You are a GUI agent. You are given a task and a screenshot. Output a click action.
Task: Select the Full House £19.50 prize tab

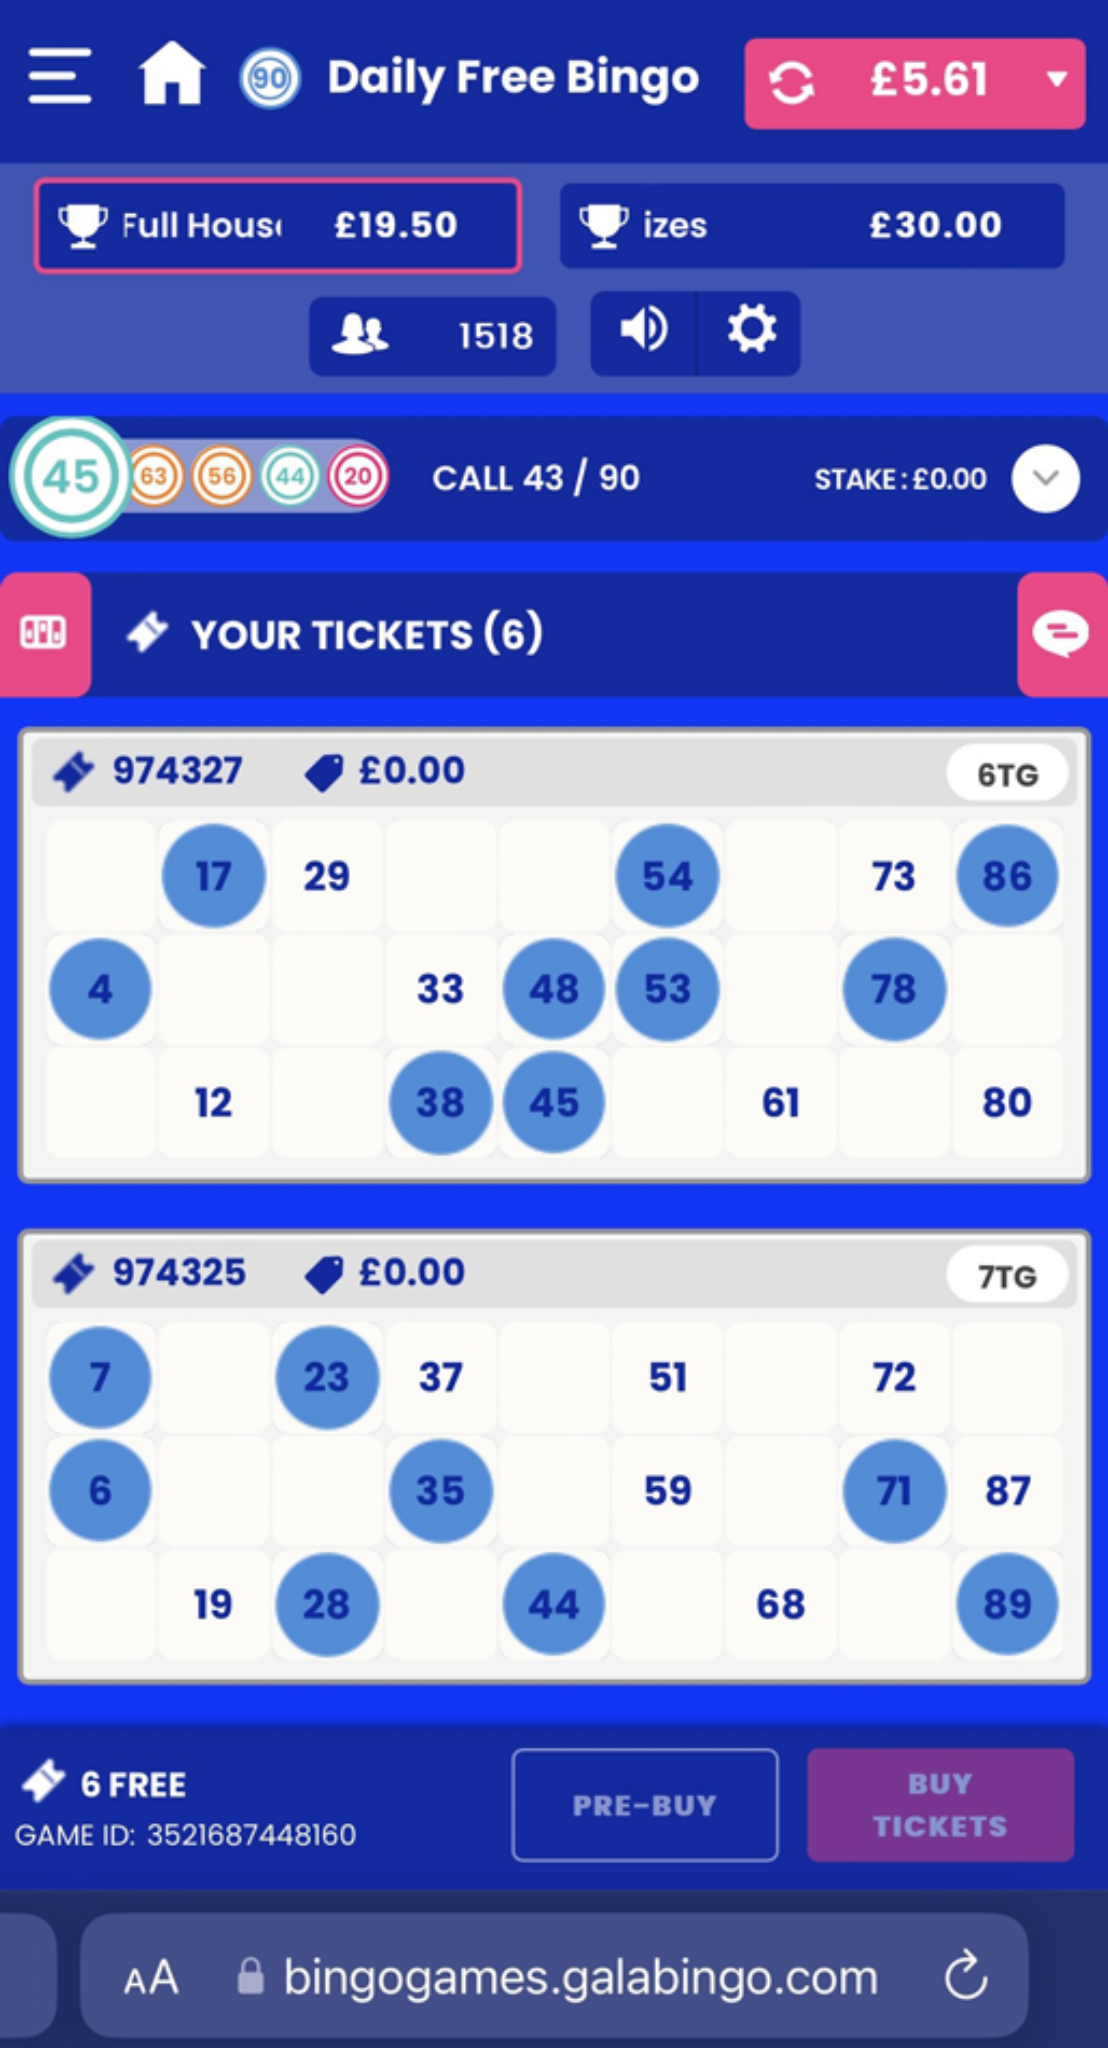[x=277, y=226]
